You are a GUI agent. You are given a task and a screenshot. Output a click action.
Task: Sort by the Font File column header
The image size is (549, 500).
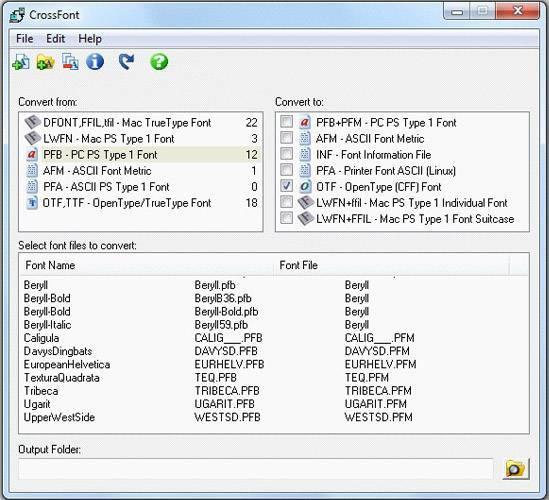click(391, 265)
